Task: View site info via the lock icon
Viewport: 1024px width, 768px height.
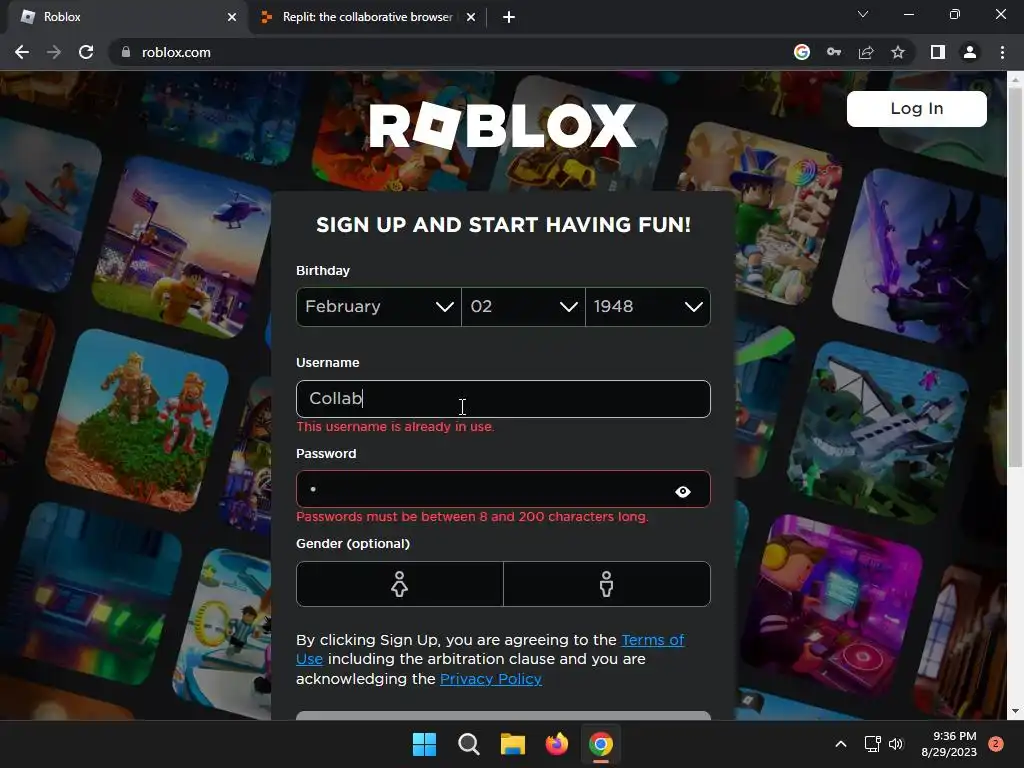Action: click(125, 52)
